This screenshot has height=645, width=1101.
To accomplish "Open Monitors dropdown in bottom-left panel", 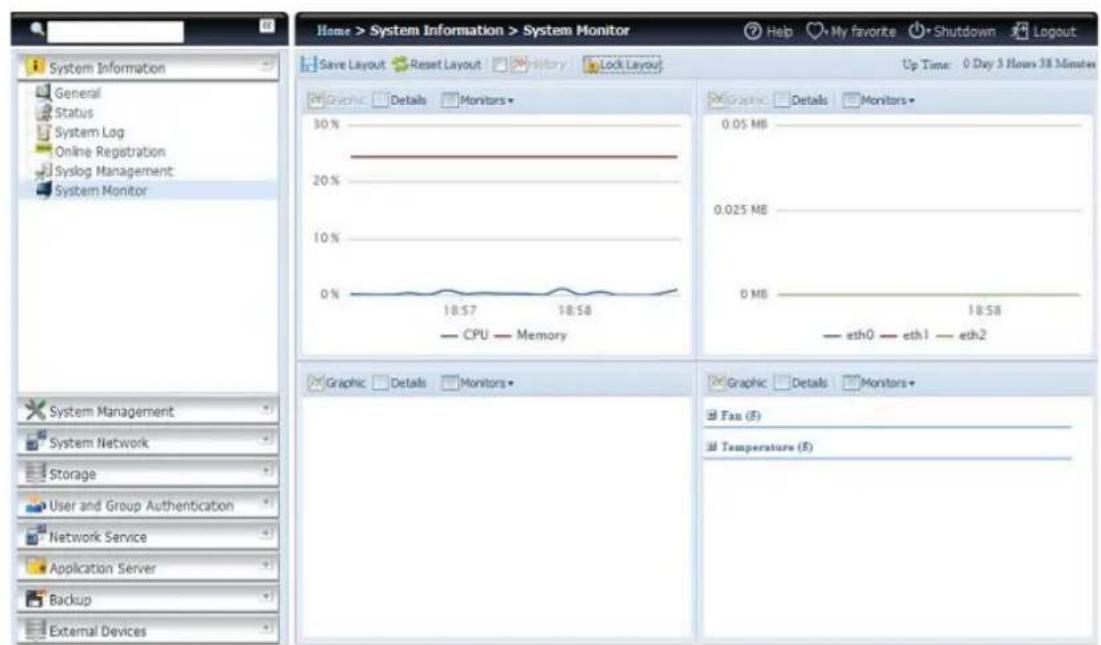I will [x=477, y=383].
